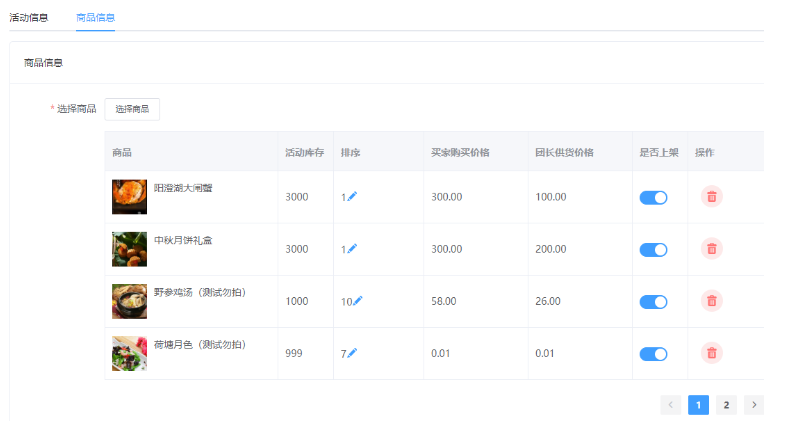Go to next page with right arrow
The width and height of the screenshot is (794, 442).
754,405
